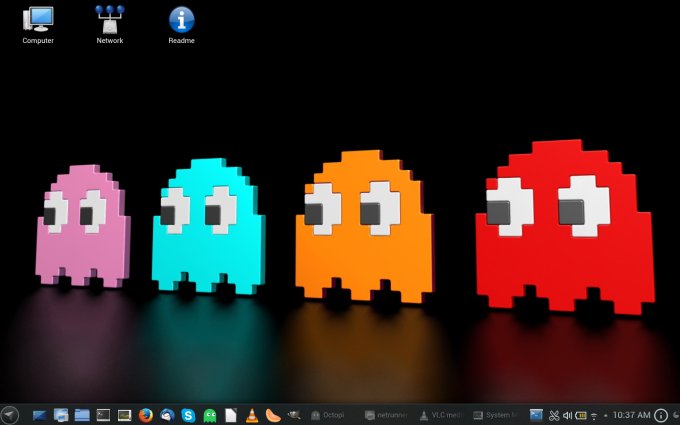The width and height of the screenshot is (680, 425).
Task: Launch the desktop windows preview icon
Action: 61,415
